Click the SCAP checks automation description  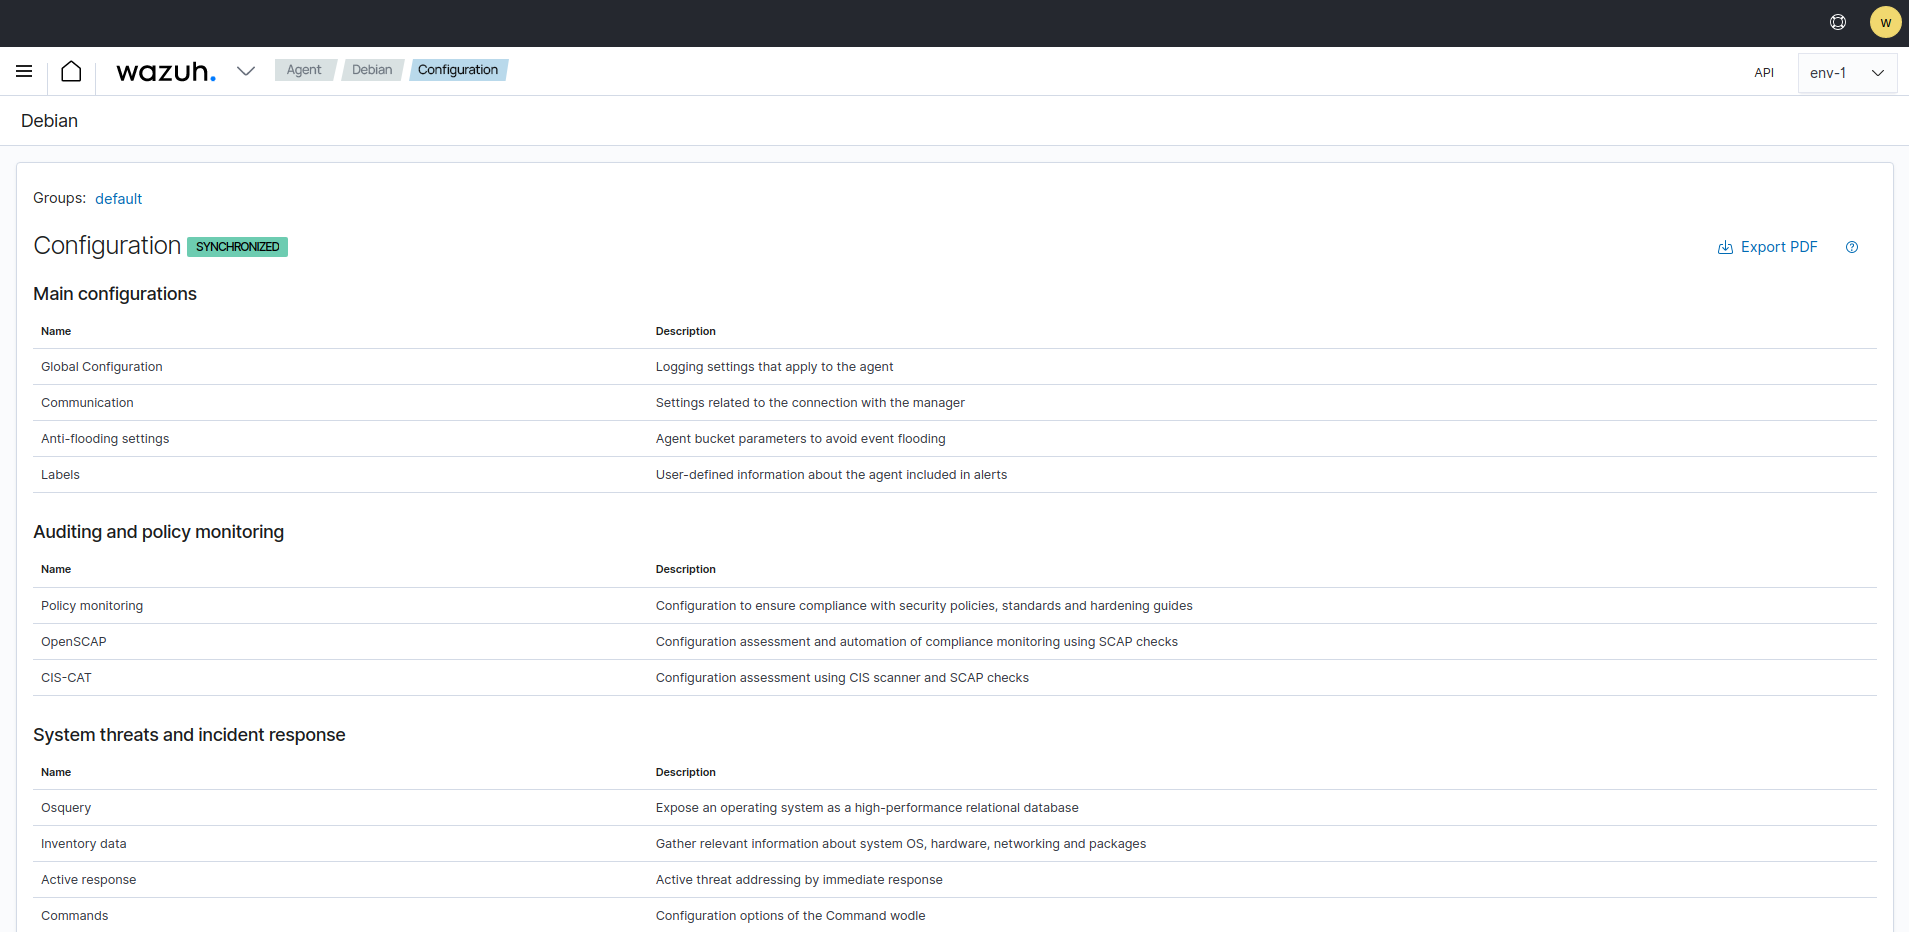[917, 642]
